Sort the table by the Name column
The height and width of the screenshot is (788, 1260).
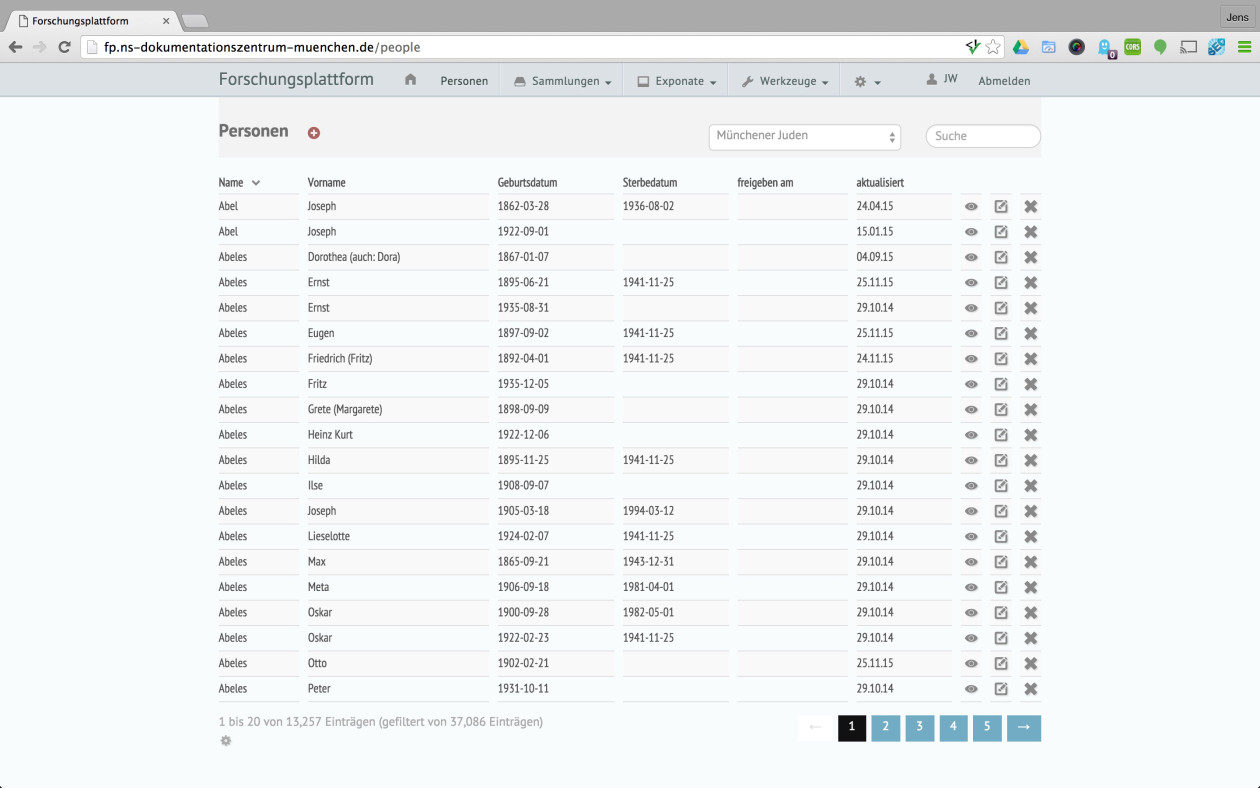click(x=239, y=182)
